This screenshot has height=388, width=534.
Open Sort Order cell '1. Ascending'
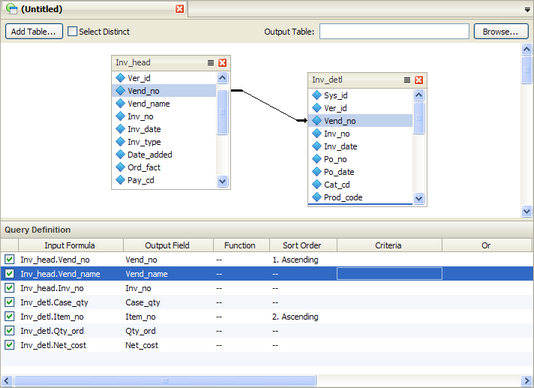tap(303, 260)
